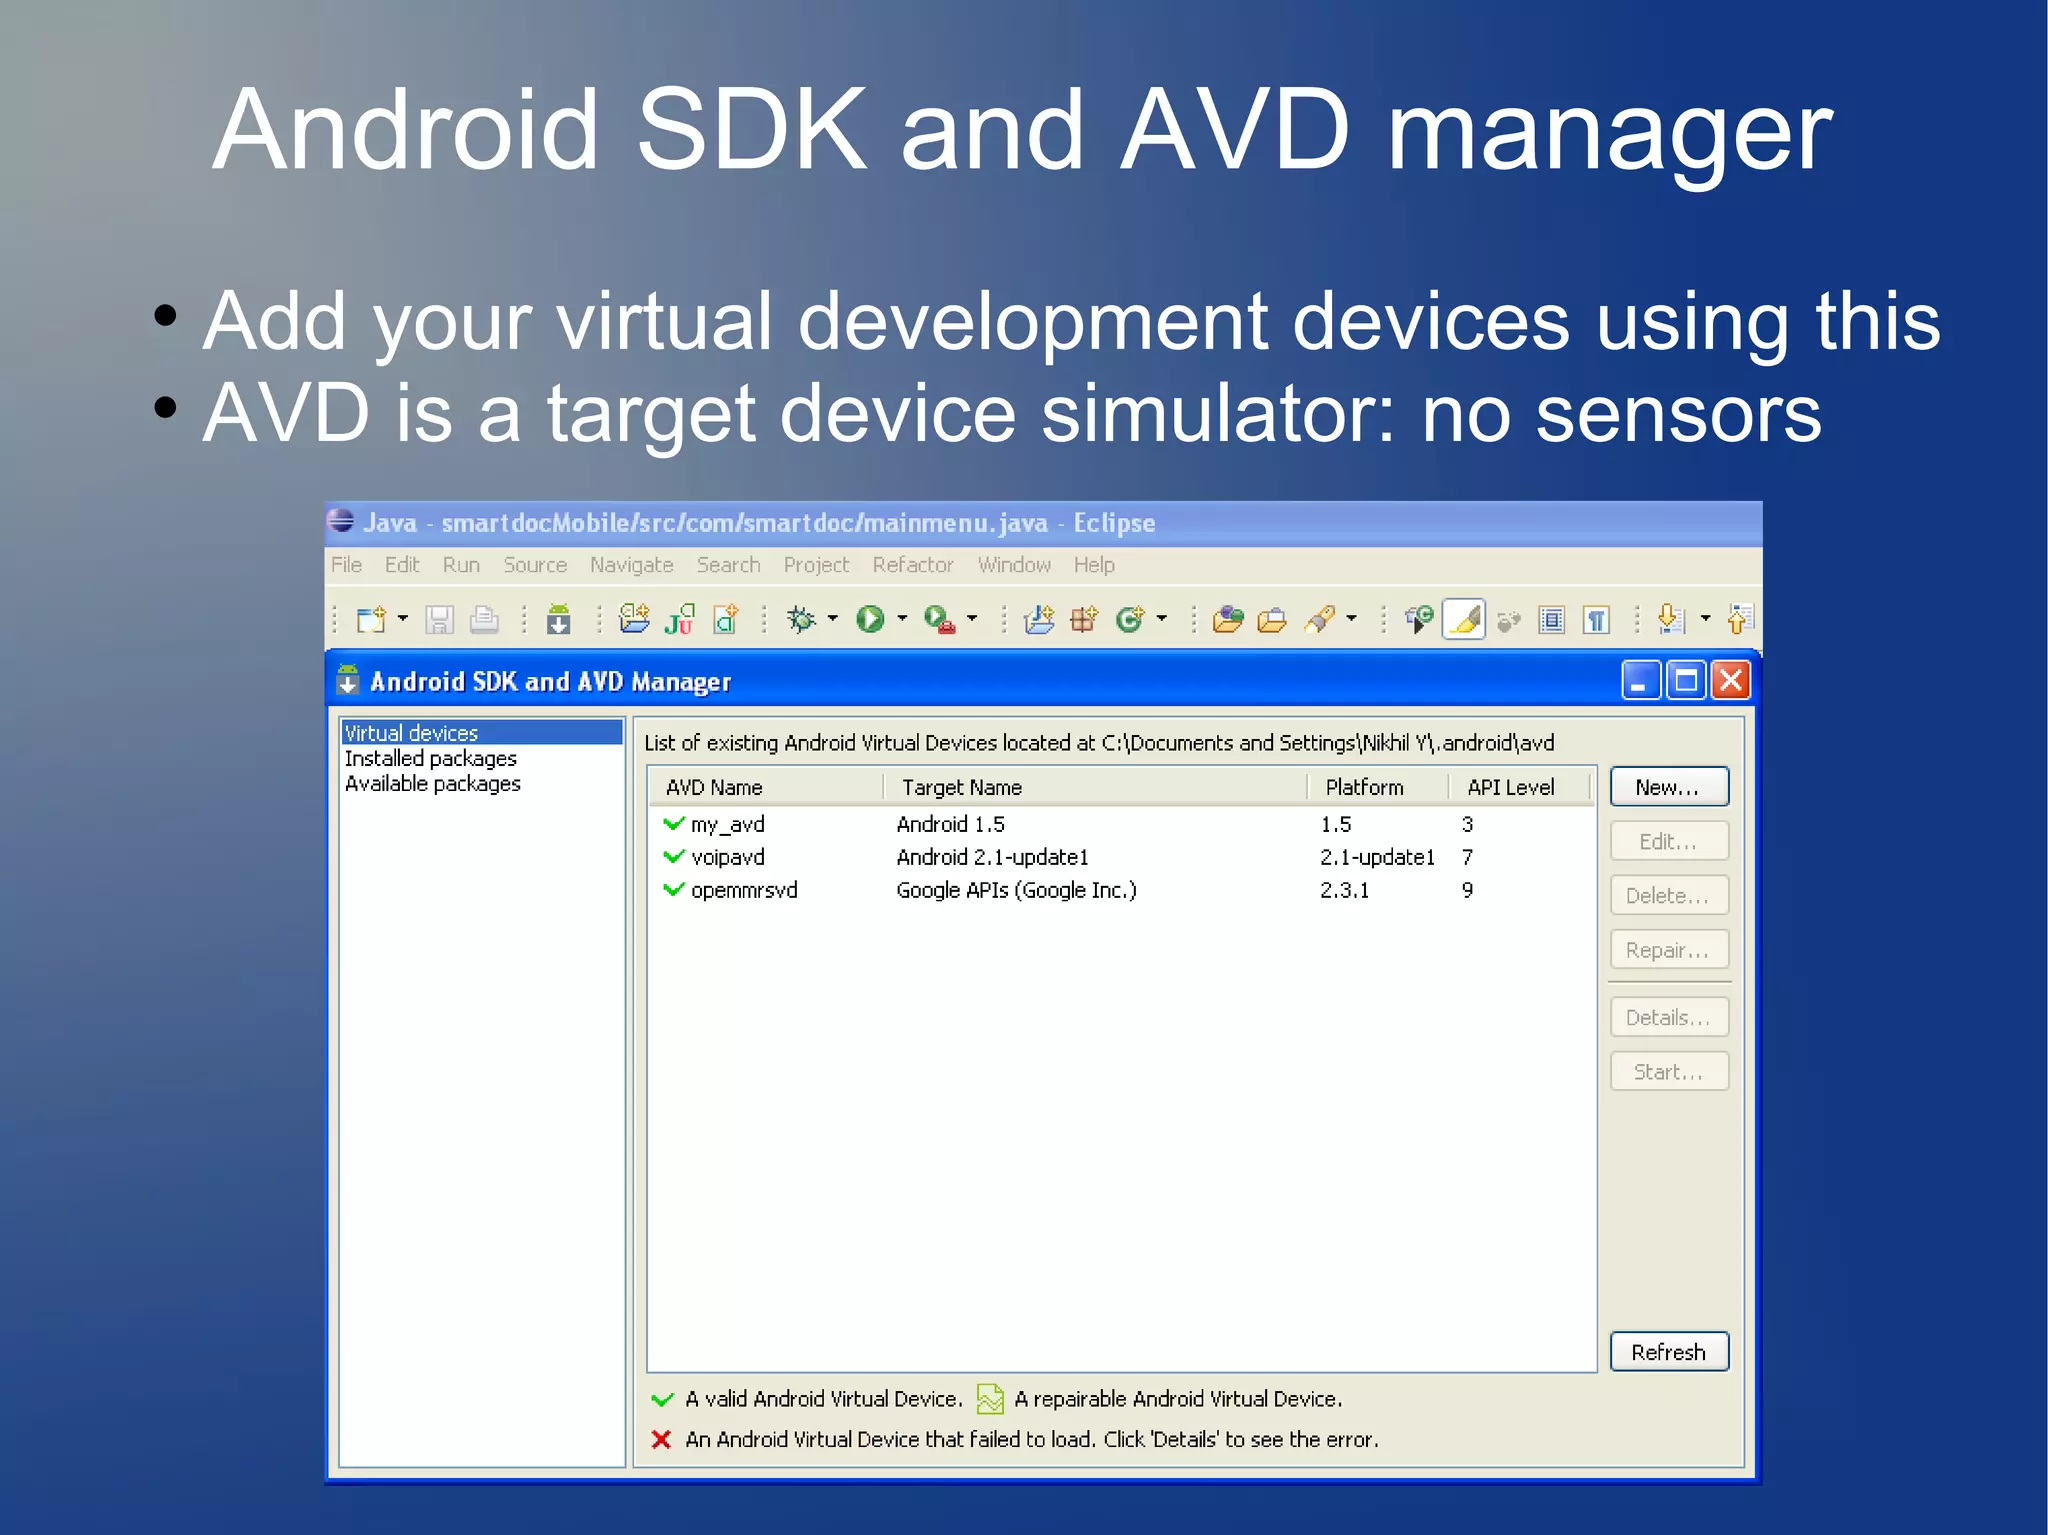Click the green Run play icon
Viewport: 2048px width, 1535px height.
coord(870,620)
